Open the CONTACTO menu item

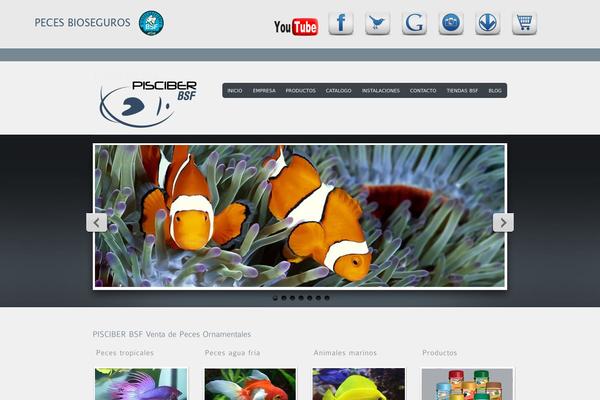[423, 91]
